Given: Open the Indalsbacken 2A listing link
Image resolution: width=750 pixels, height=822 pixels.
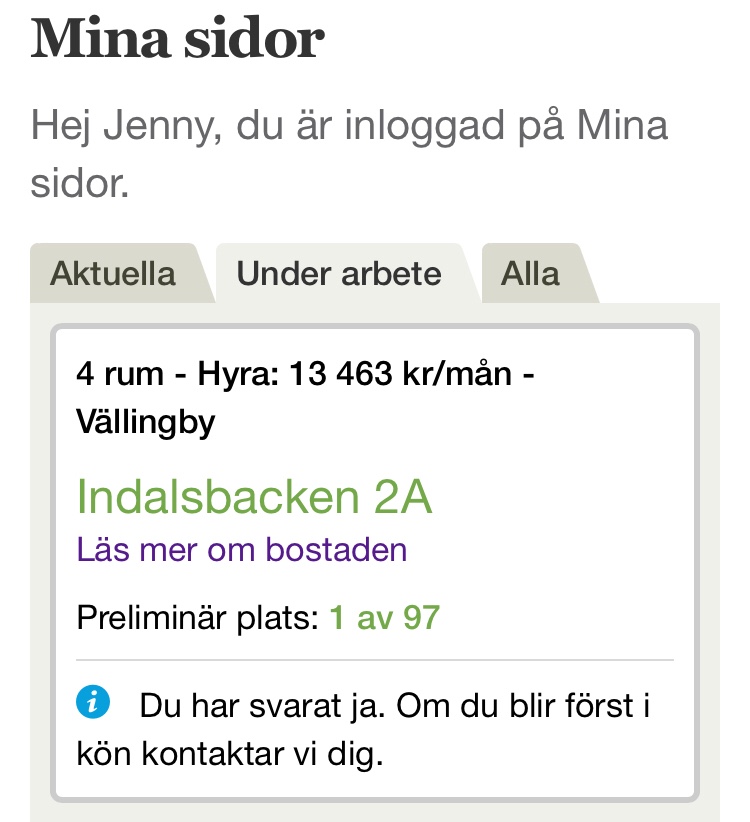Looking at the screenshot, I should coord(254,496).
